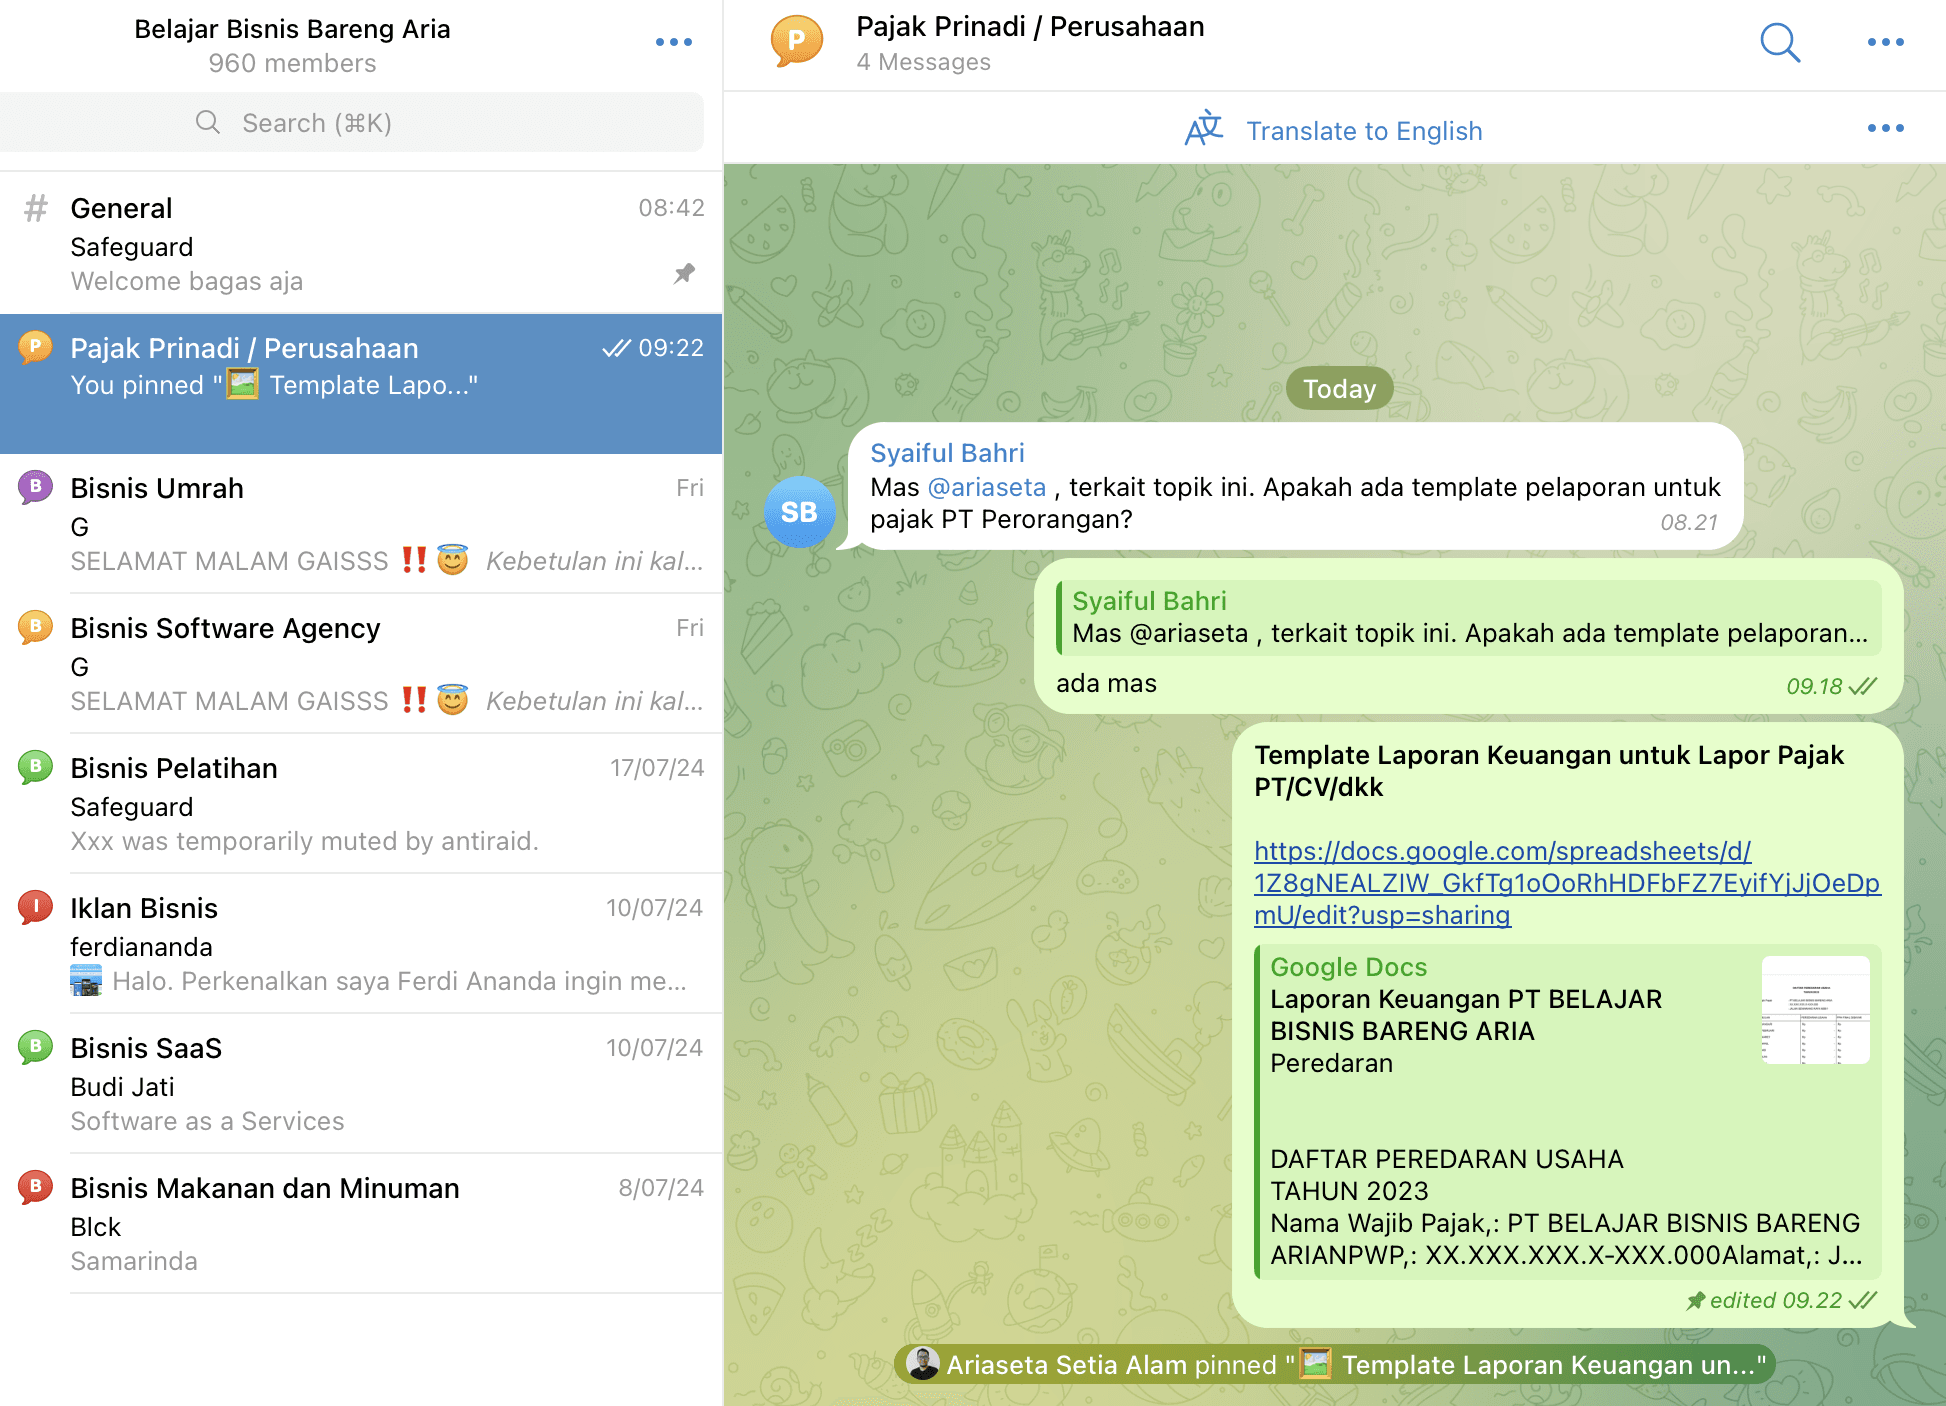Click the red Iklan Bisnis topic icon
Image resolution: width=1946 pixels, height=1406 pixels.
tap(35, 907)
